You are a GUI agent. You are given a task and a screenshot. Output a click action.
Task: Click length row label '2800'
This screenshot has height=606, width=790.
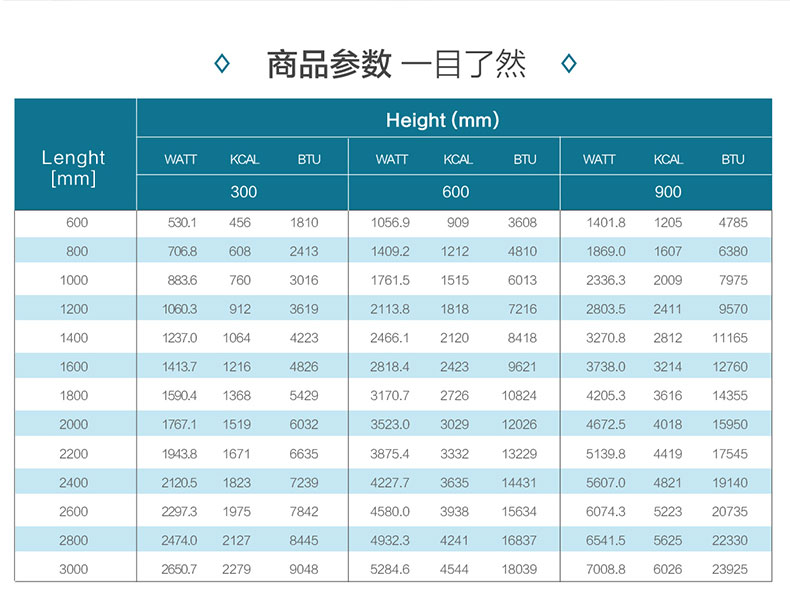(x=74, y=540)
